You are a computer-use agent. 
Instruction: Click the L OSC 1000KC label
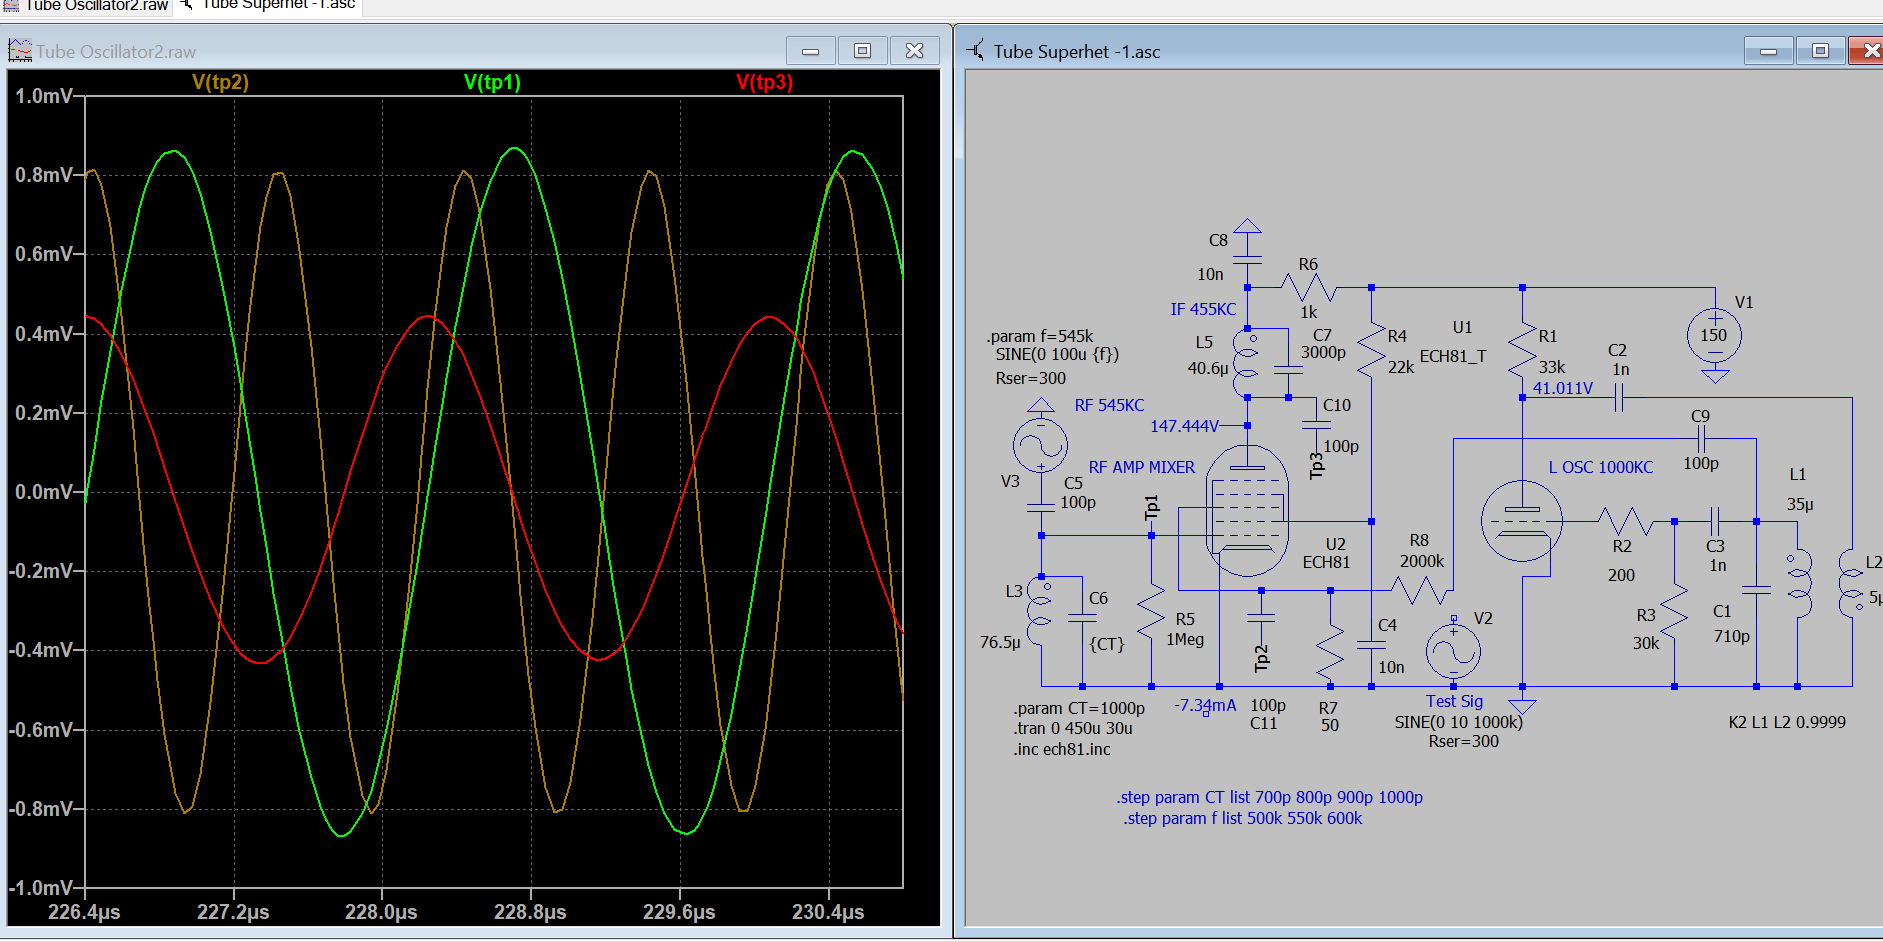1601,467
